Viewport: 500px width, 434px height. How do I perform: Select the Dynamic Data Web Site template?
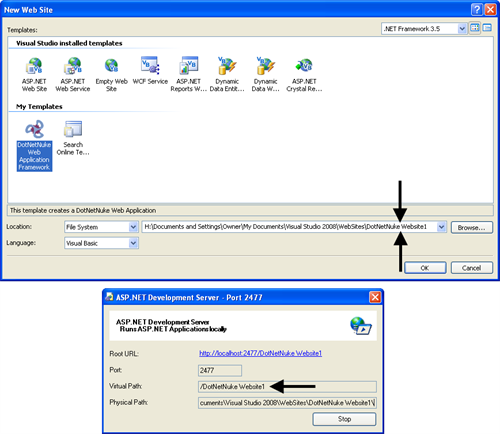pos(265,75)
